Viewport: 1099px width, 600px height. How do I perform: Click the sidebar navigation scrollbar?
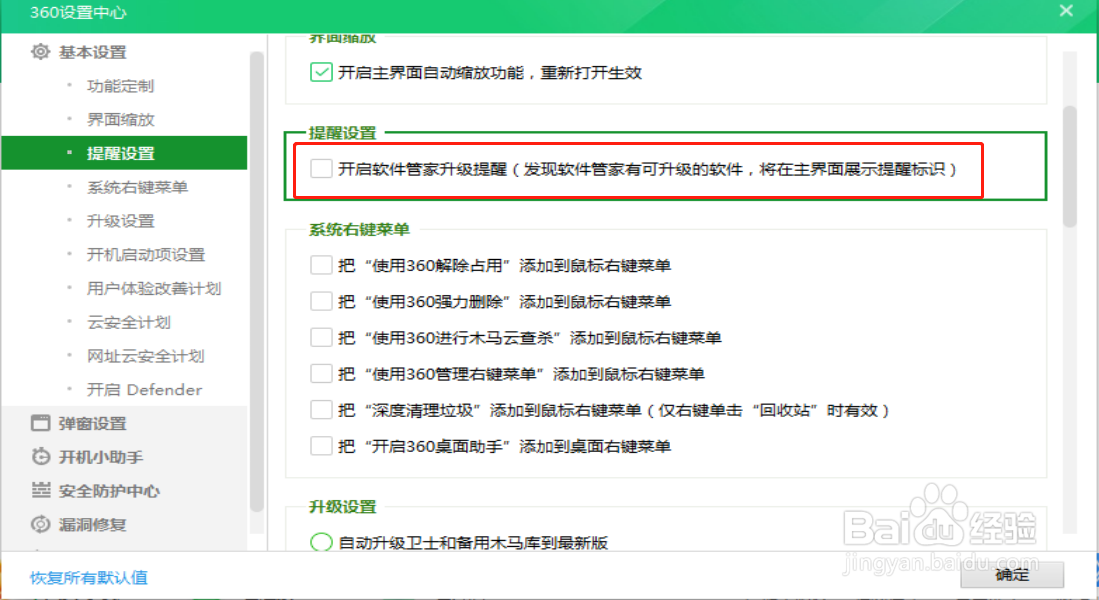pyautogui.click(x=257, y=280)
